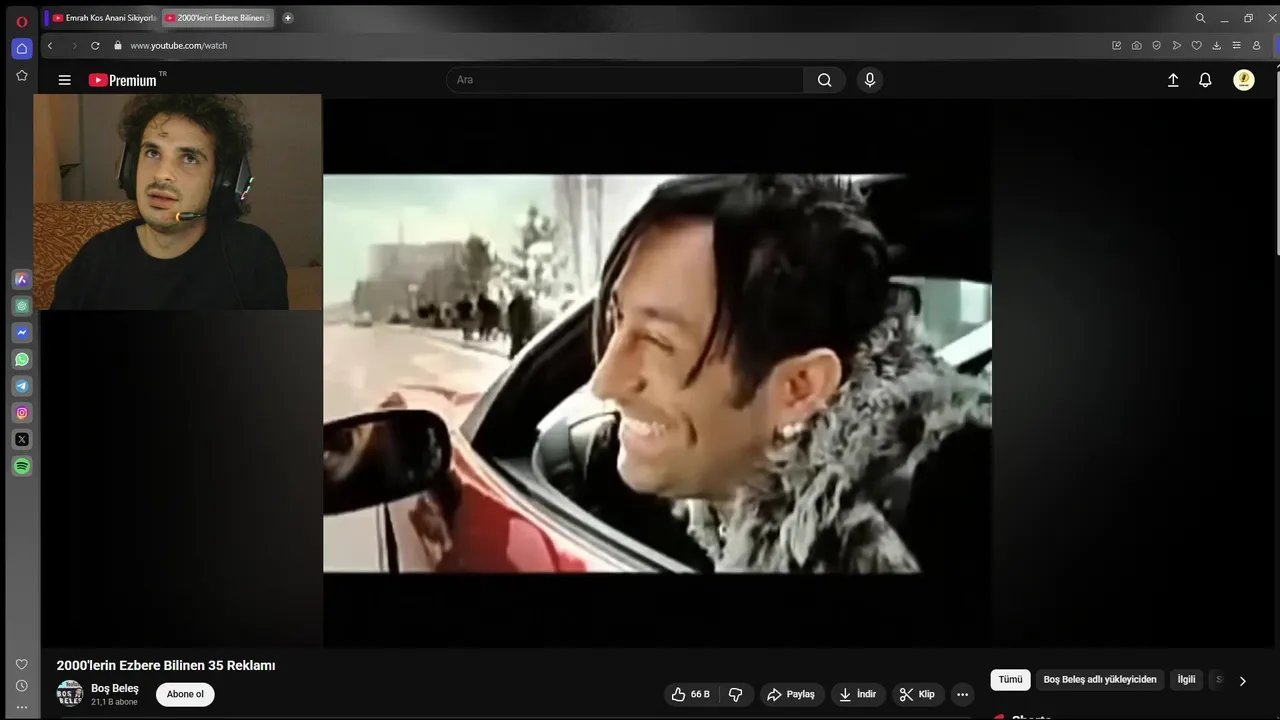Viewport: 1280px width, 720px height.
Task: Open Opera start page home icon
Action: (x=22, y=48)
